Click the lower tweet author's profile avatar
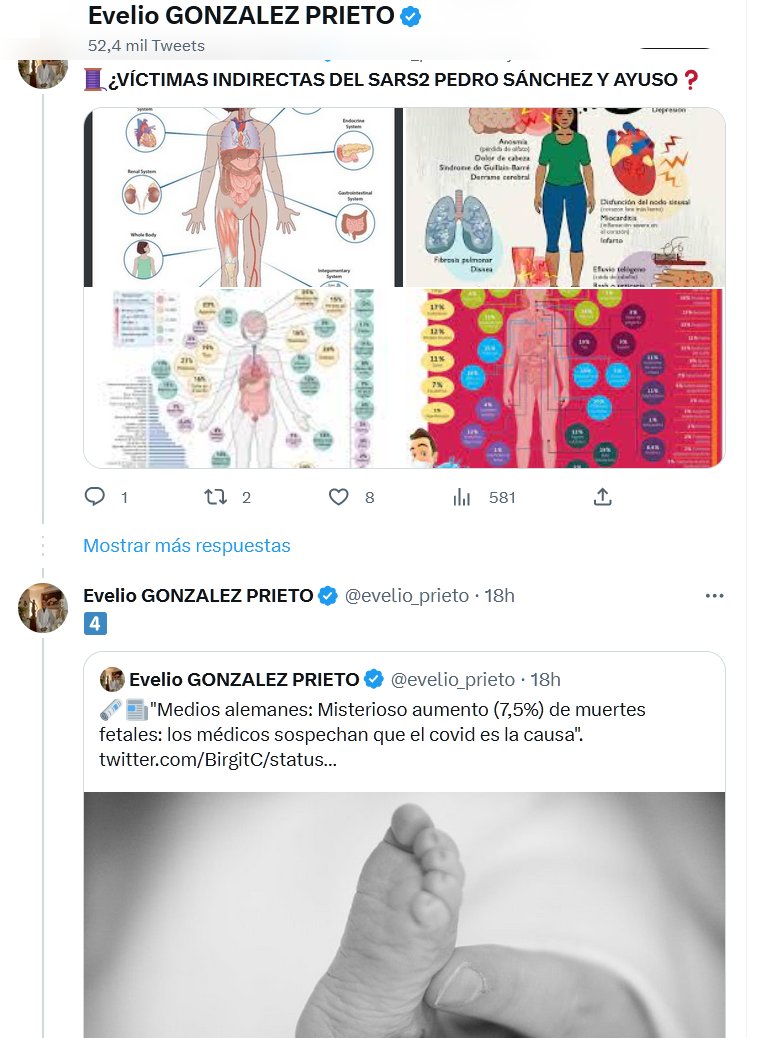 click(x=43, y=608)
